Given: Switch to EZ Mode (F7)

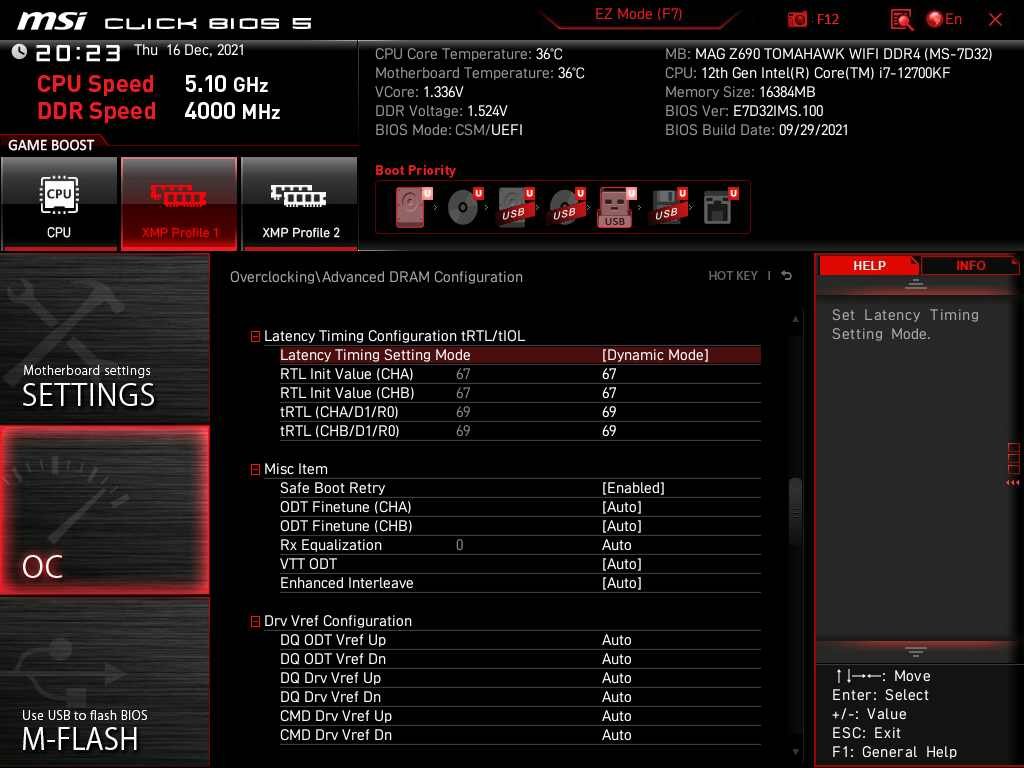Looking at the screenshot, I should [x=638, y=14].
